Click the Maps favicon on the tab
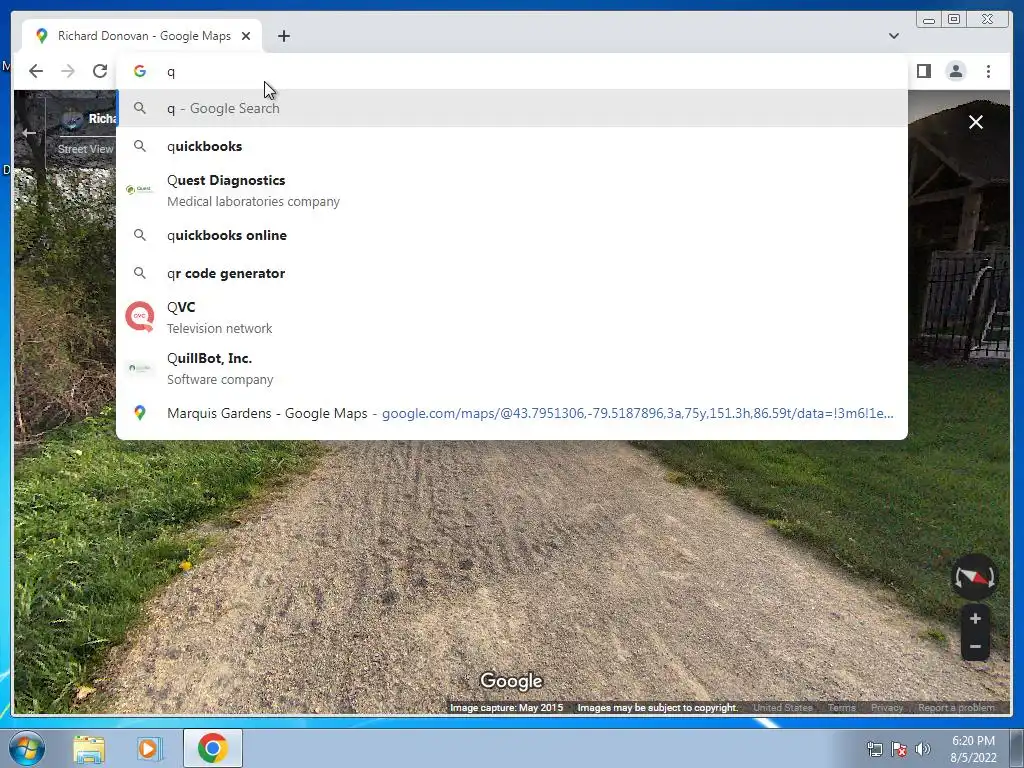The image size is (1024, 768). pos(42,36)
